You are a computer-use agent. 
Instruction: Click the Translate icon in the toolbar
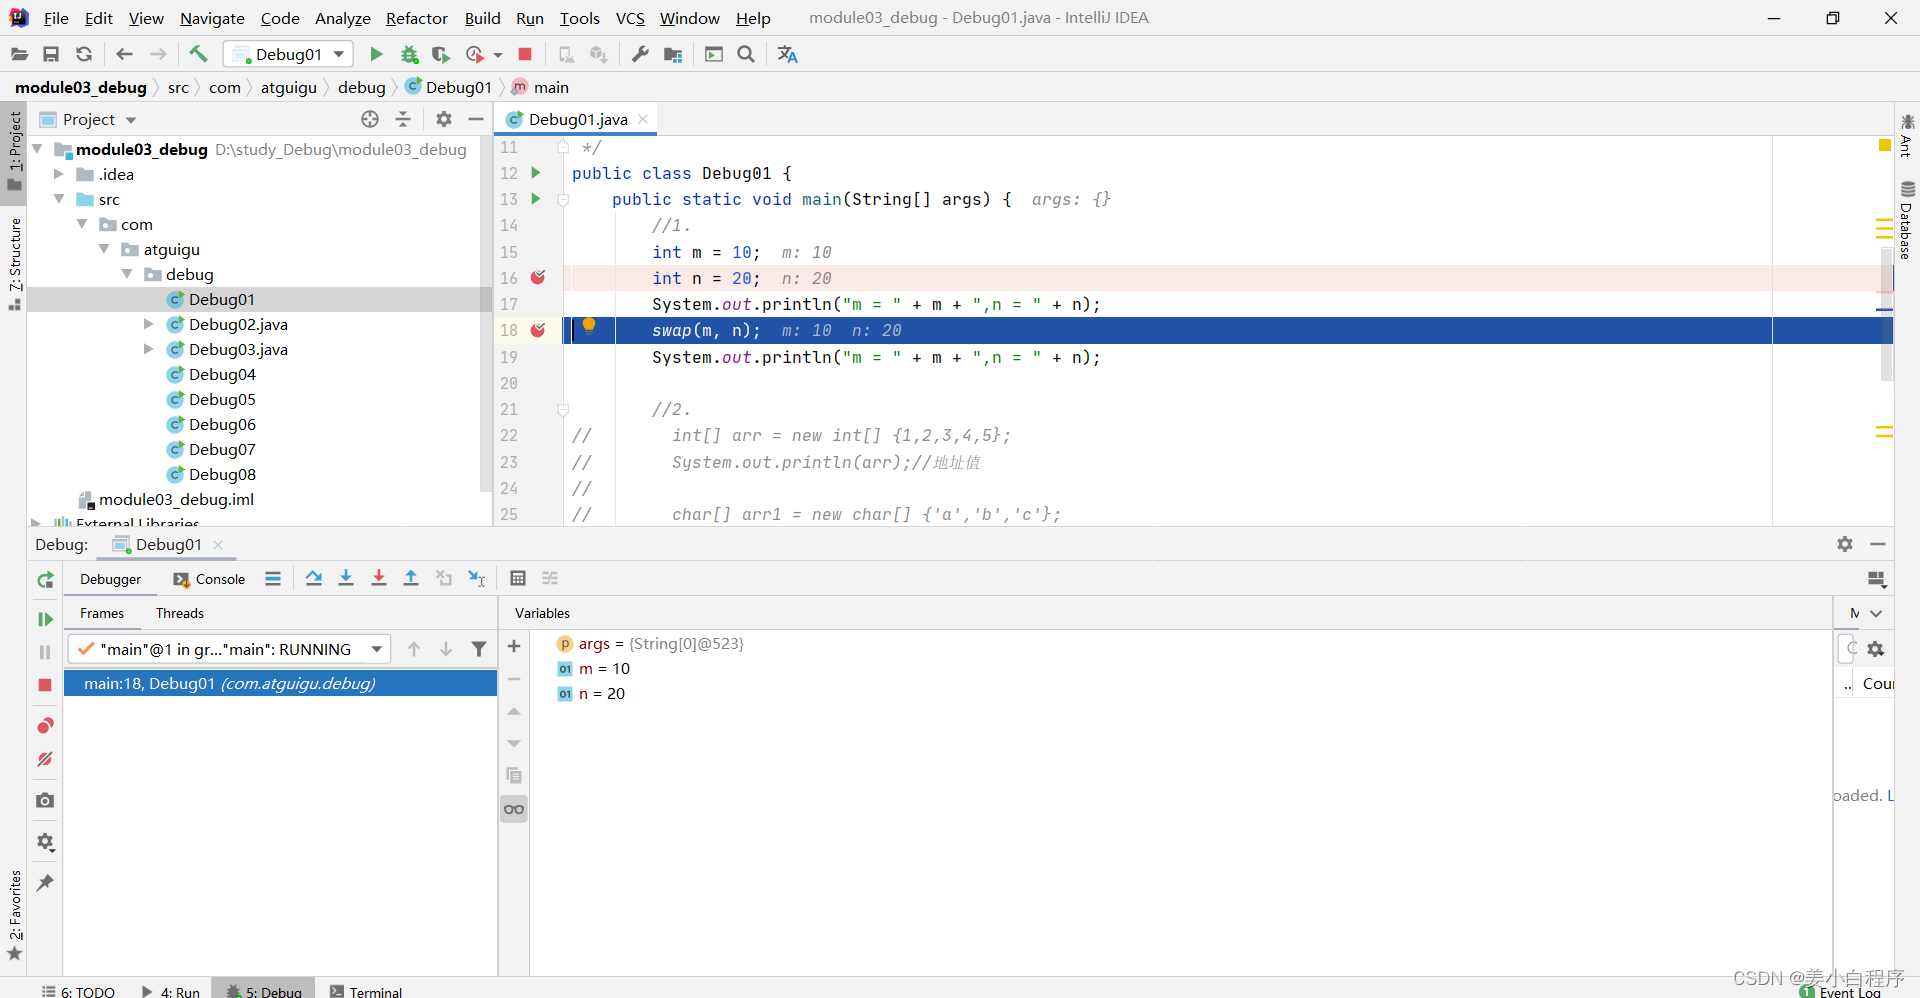788,54
